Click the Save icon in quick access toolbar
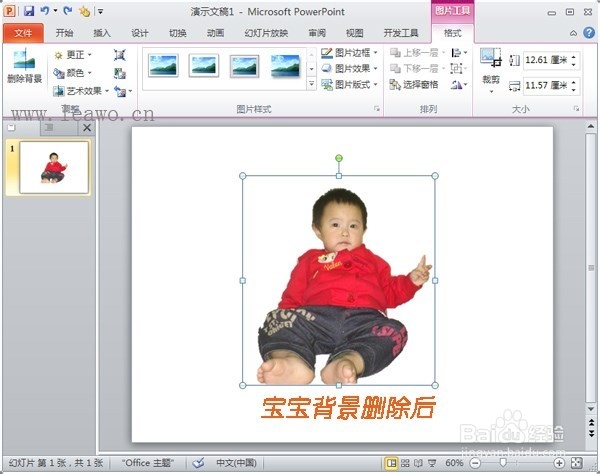Viewport: 600px width, 474px height. pos(29,11)
